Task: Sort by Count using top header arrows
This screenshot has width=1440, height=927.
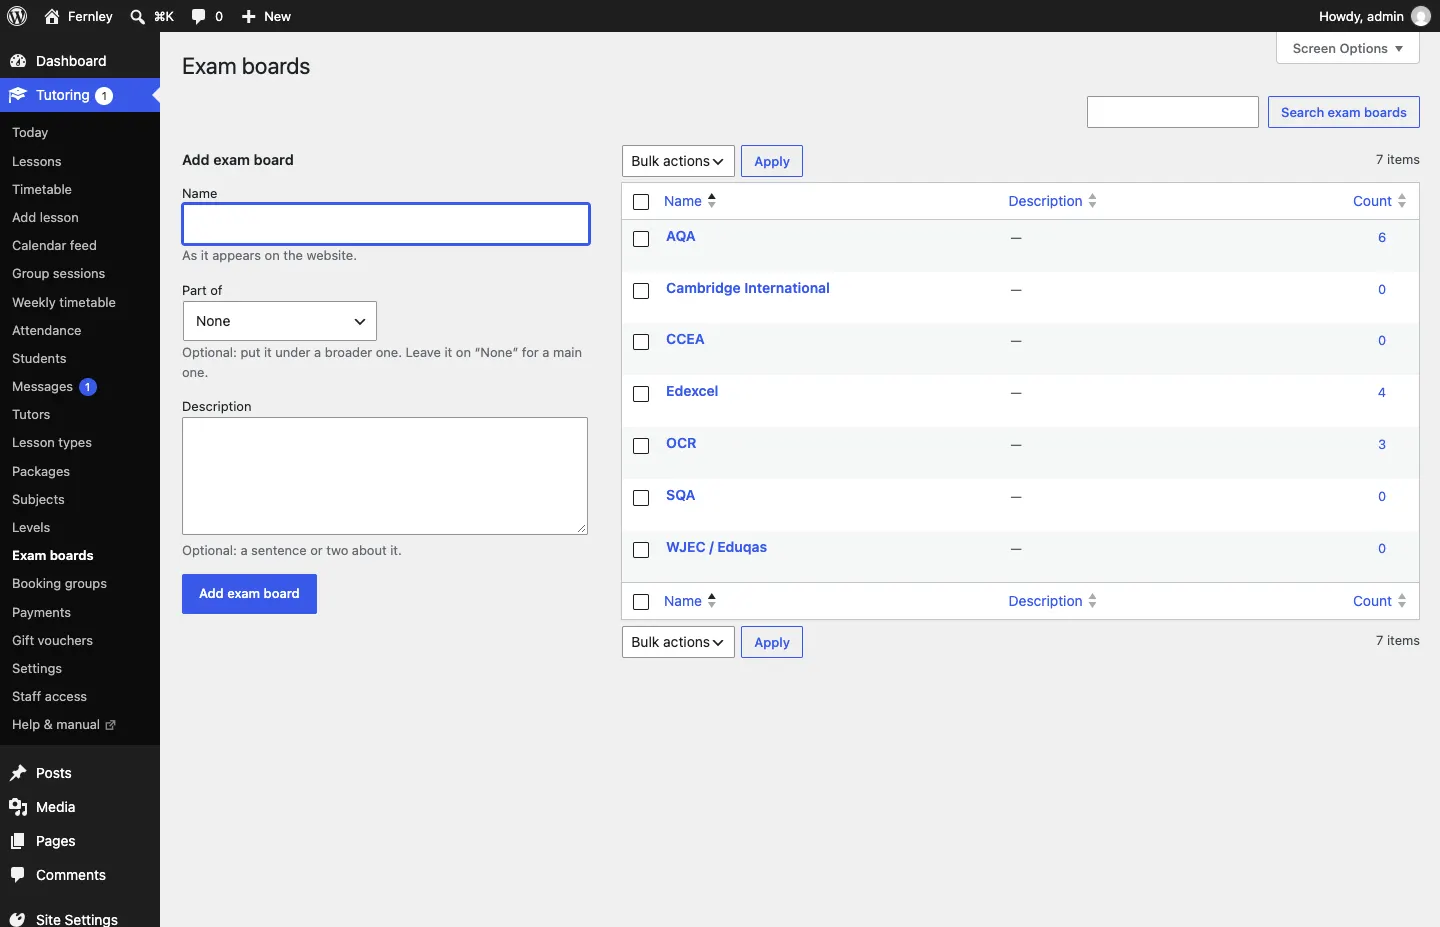Action: point(1402,201)
